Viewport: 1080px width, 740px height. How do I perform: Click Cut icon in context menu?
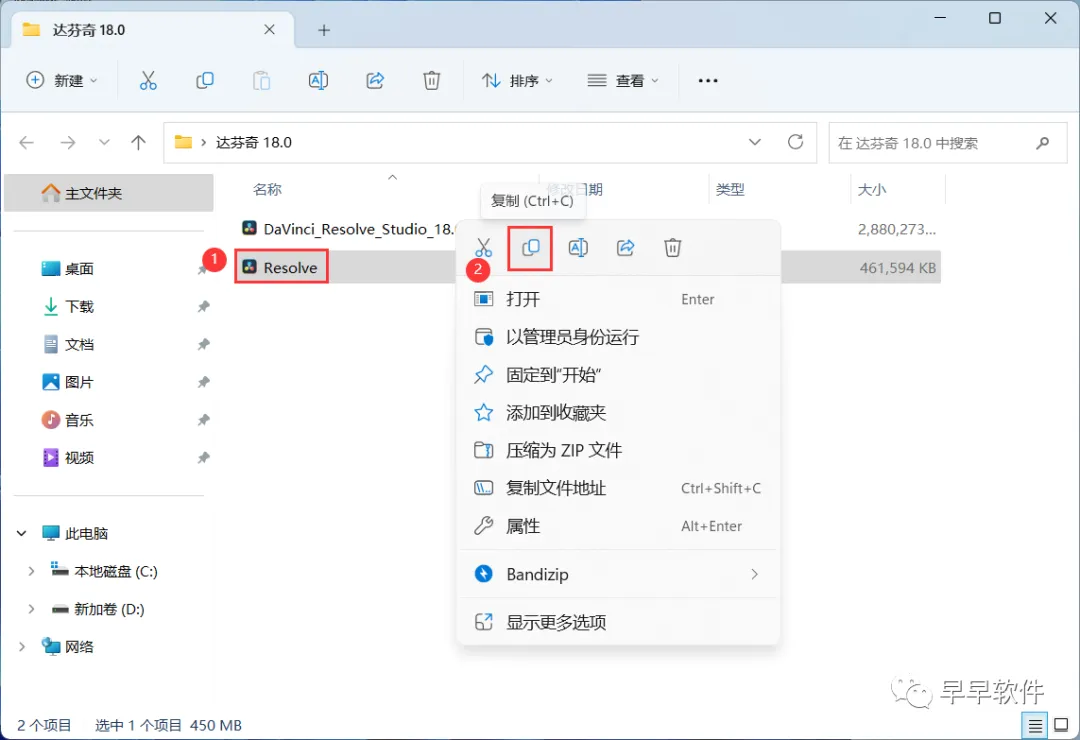(x=484, y=247)
